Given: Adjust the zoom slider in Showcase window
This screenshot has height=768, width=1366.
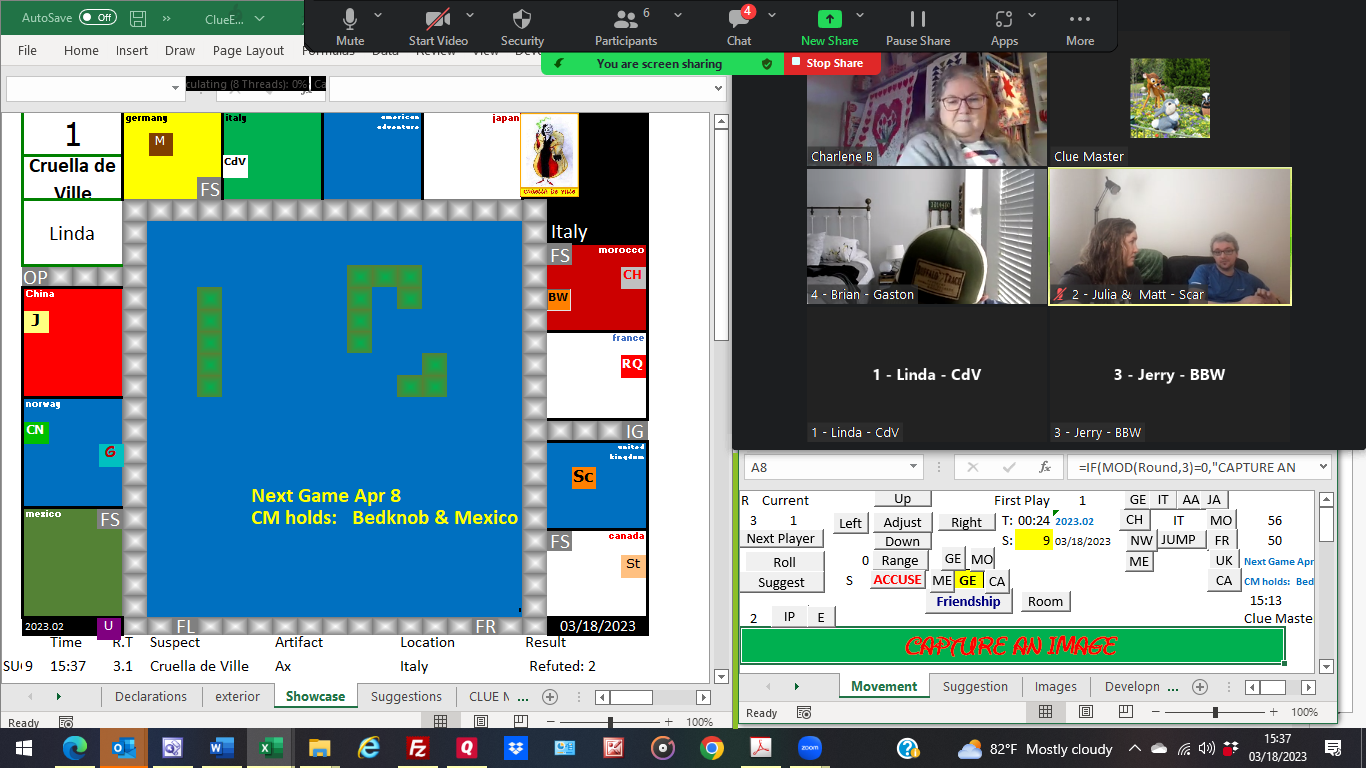Looking at the screenshot, I should click(x=610, y=721).
